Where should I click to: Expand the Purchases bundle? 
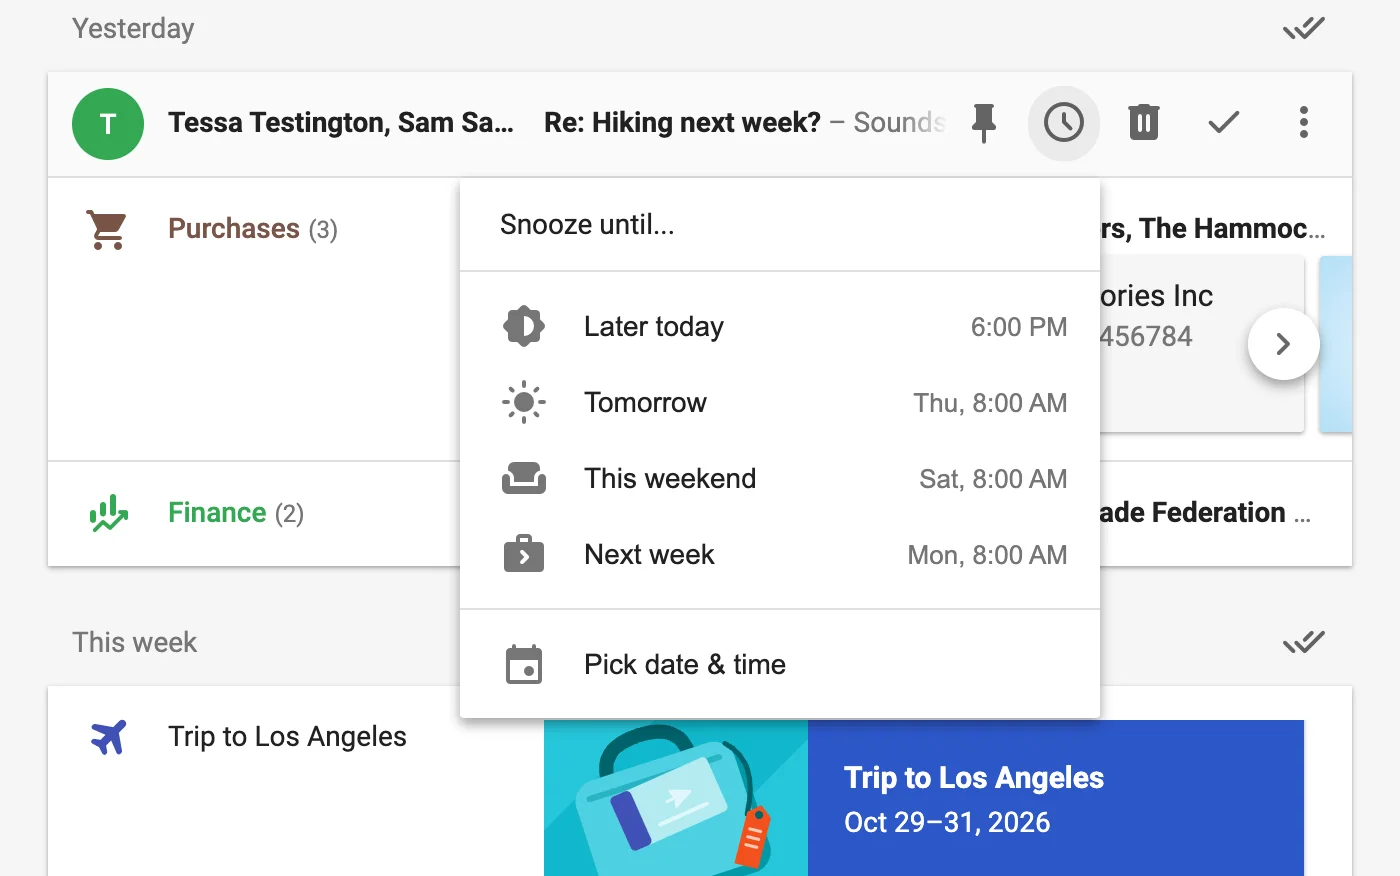pyautogui.click(x=253, y=229)
